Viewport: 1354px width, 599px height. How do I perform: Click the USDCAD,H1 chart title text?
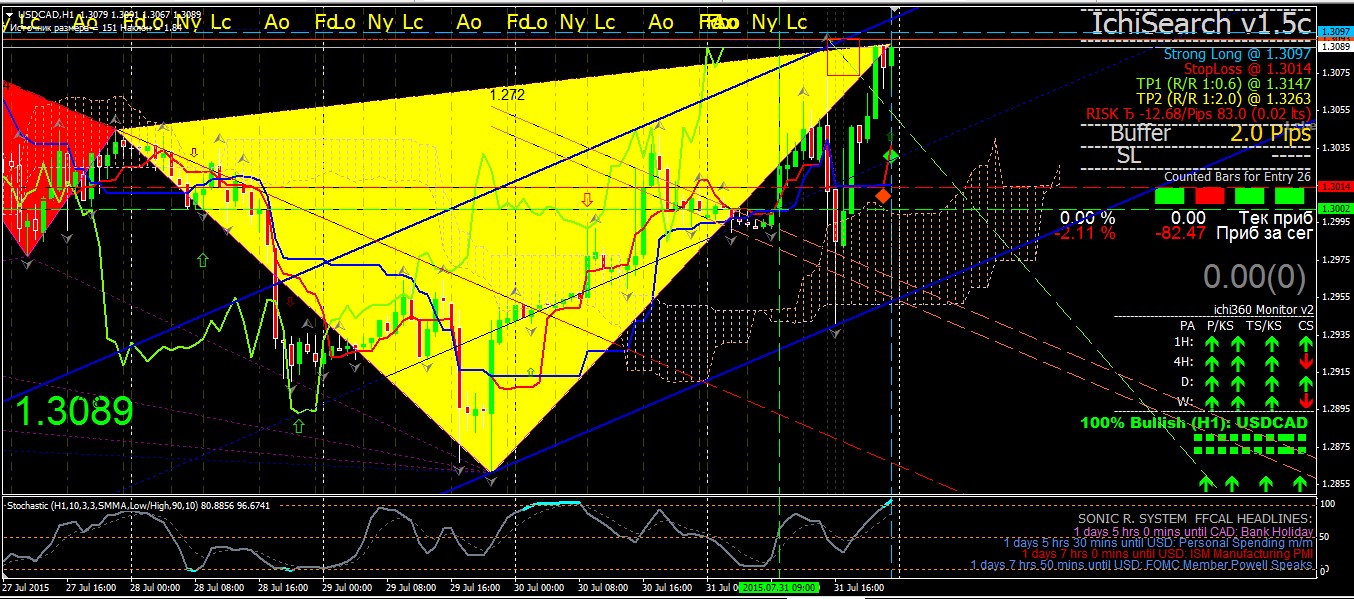(46, 16)
